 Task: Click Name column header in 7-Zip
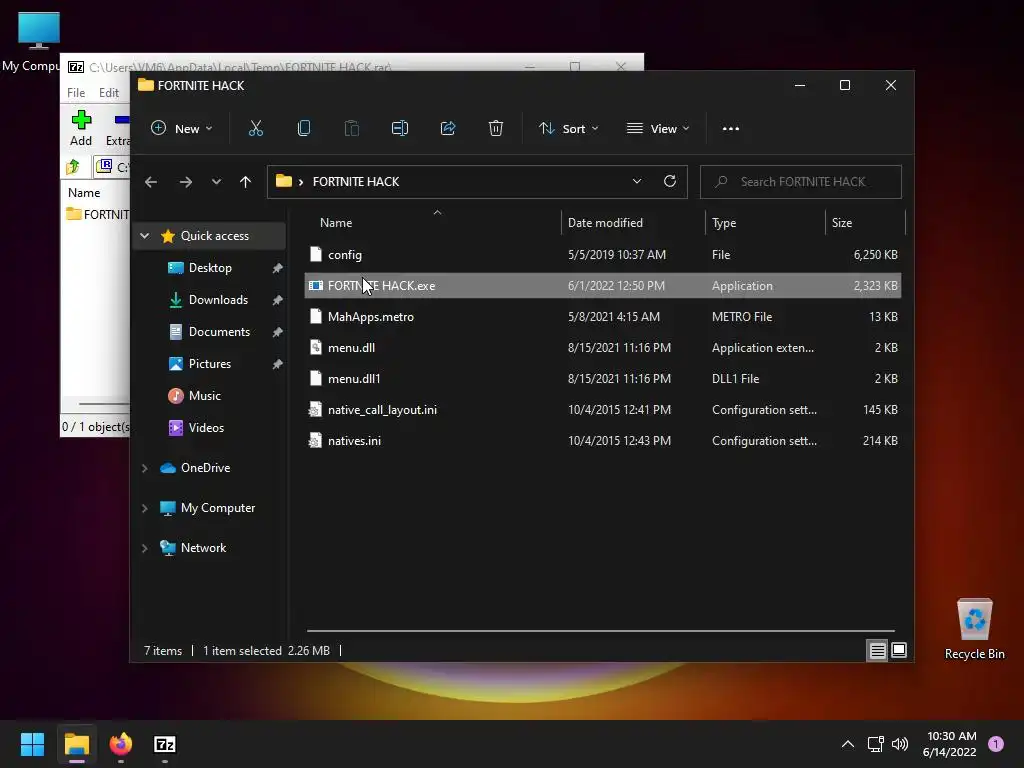84,193
